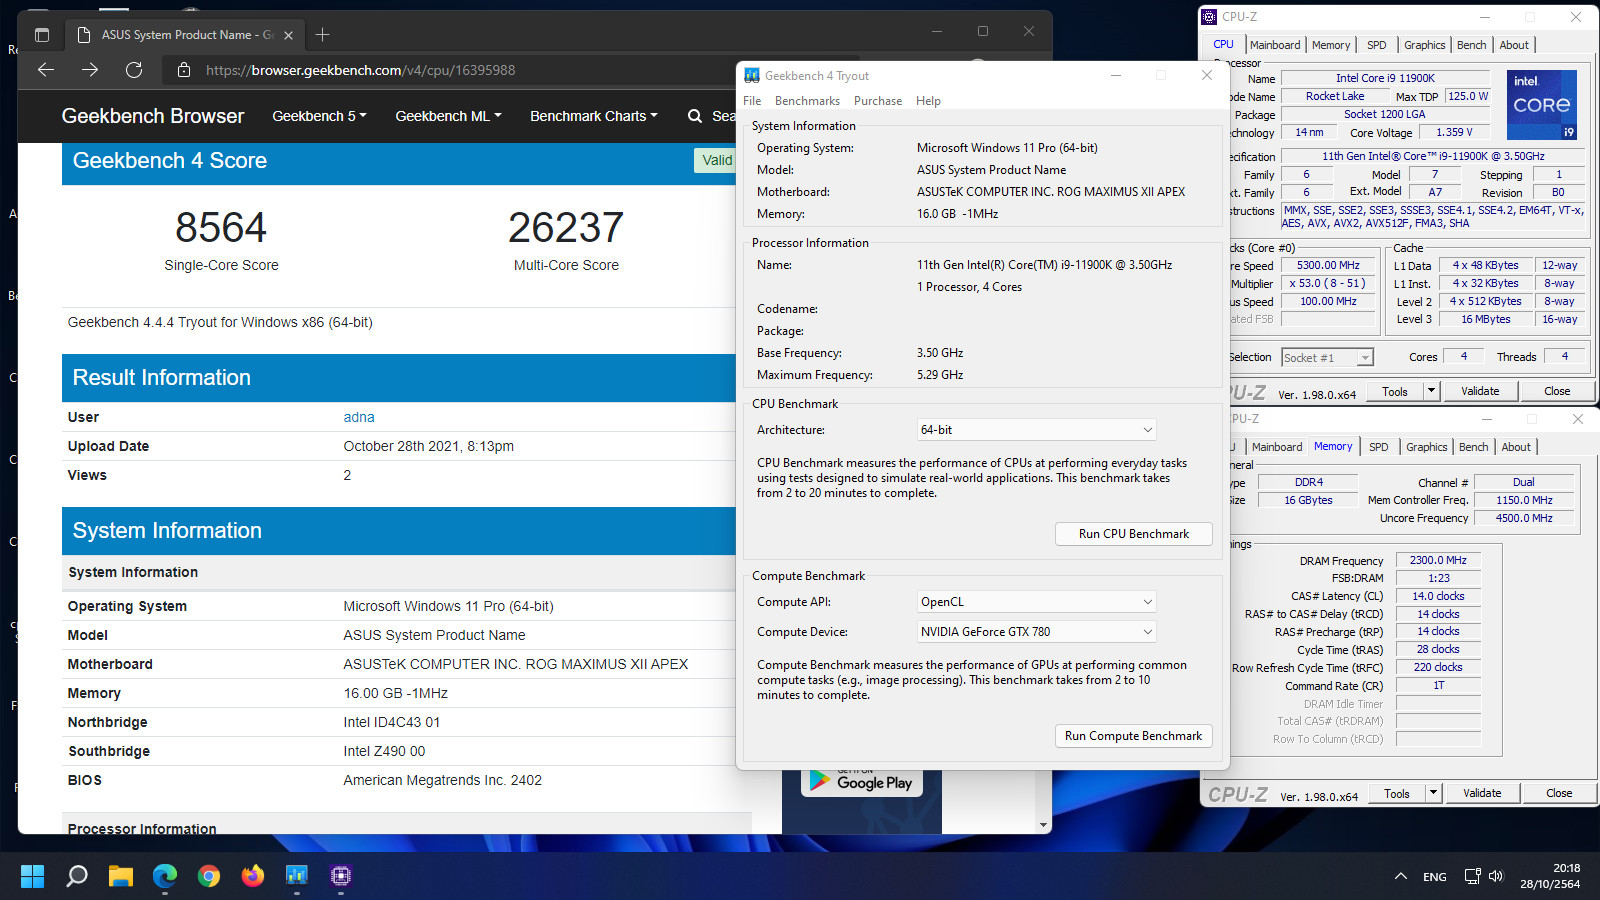Screen dimensions: 1600x900
Task: Open the adna user link
Action: (359, 417)
